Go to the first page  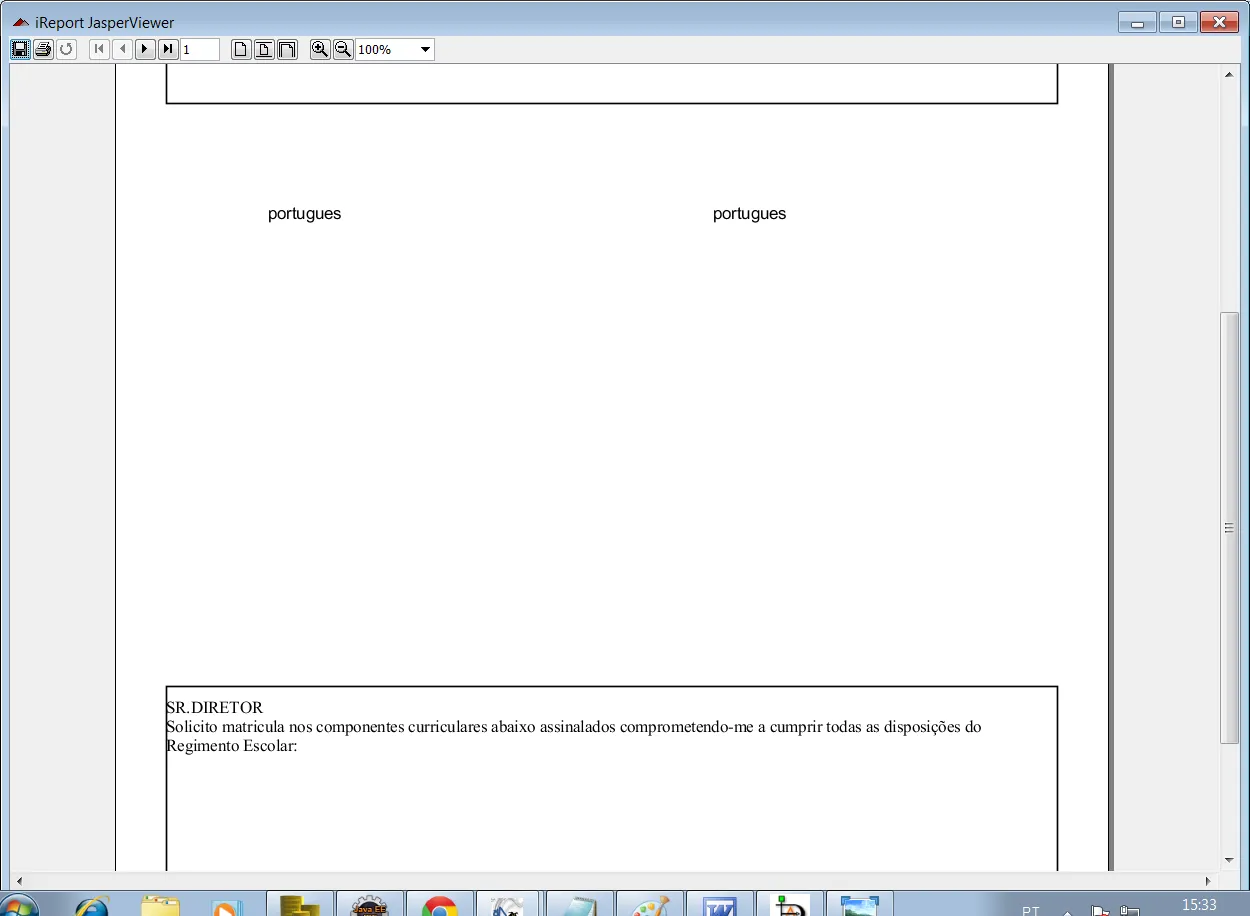coord(99,49)
